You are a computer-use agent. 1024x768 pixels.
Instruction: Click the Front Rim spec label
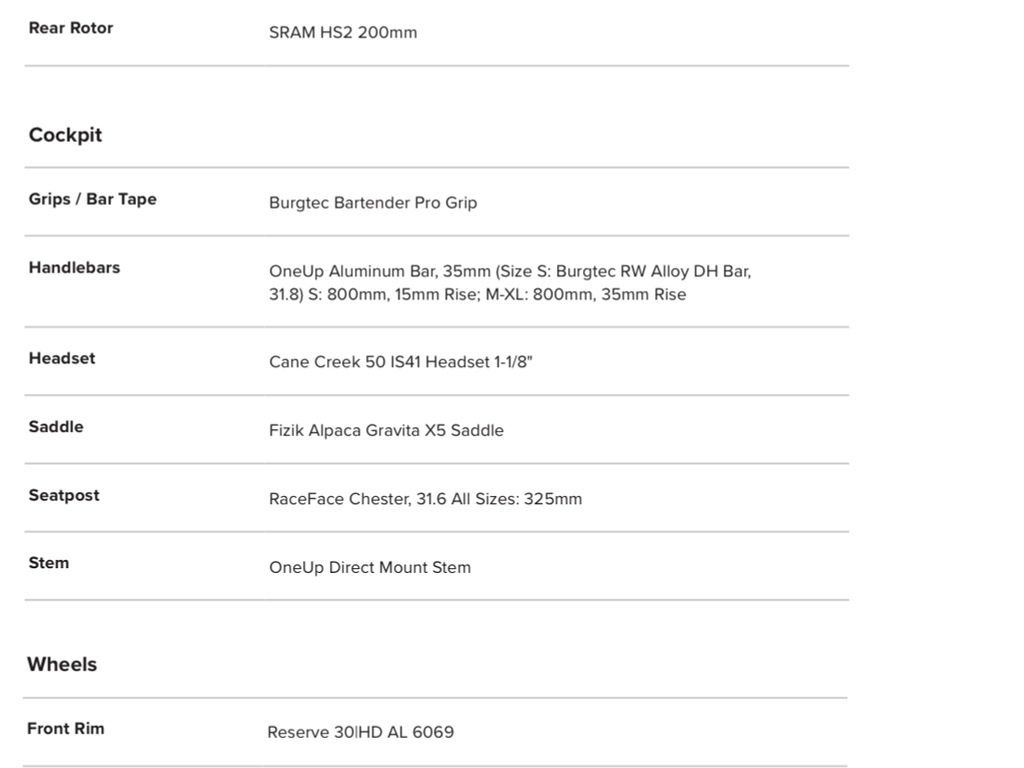tap(65, 729)
